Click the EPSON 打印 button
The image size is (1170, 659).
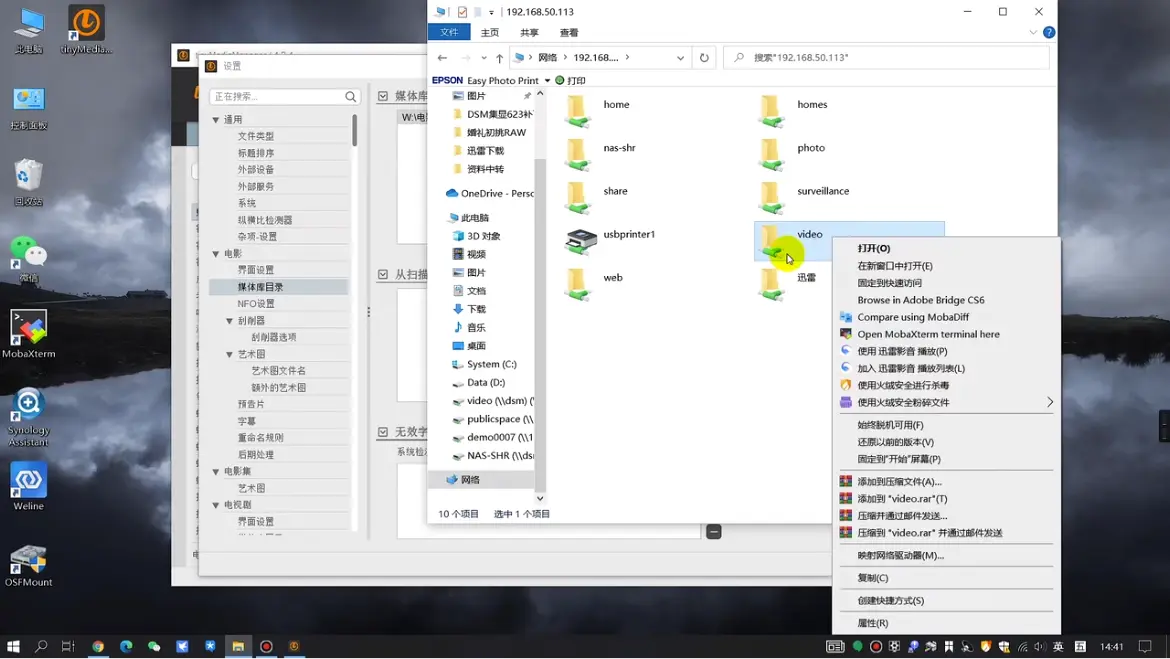point(571,80)
